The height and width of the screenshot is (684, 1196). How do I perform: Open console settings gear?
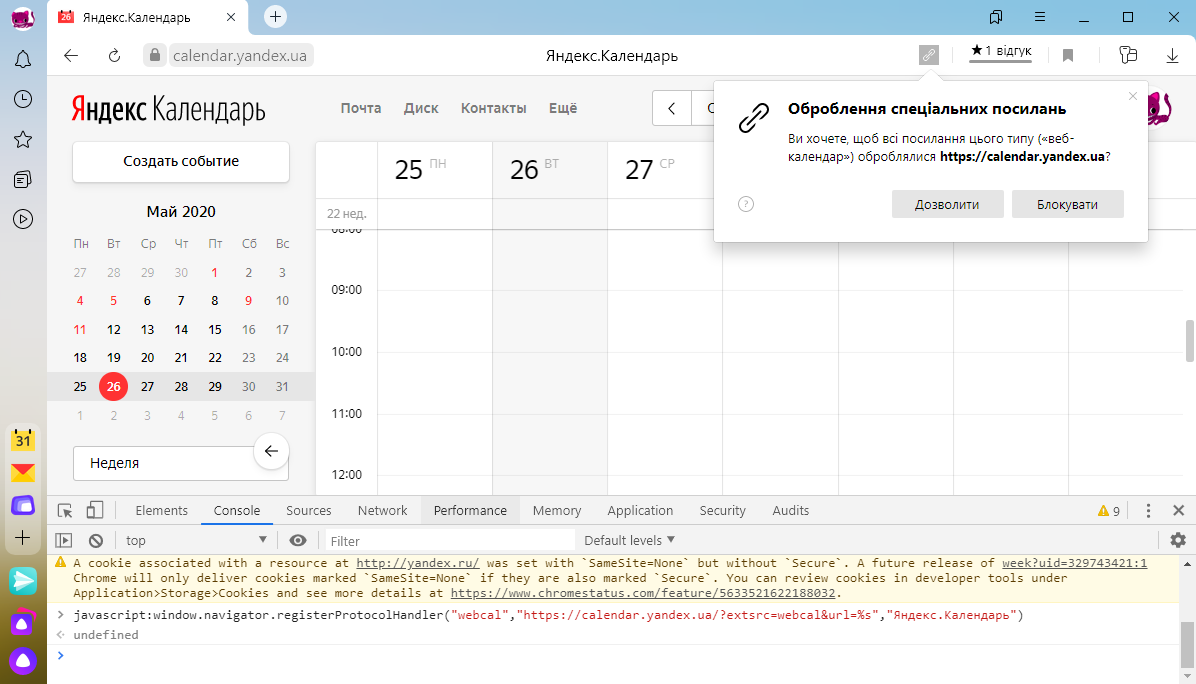tap(1178, 540)
